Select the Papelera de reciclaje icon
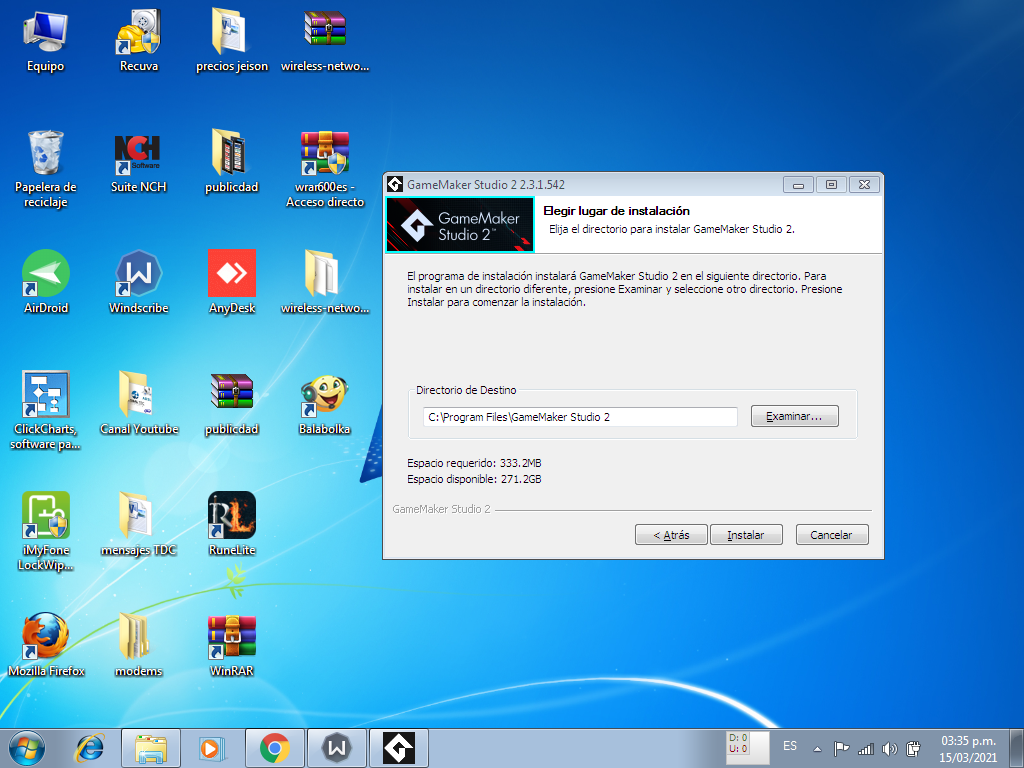Image resolution: width=1024 pixels, height=768 pixels. 45,168
